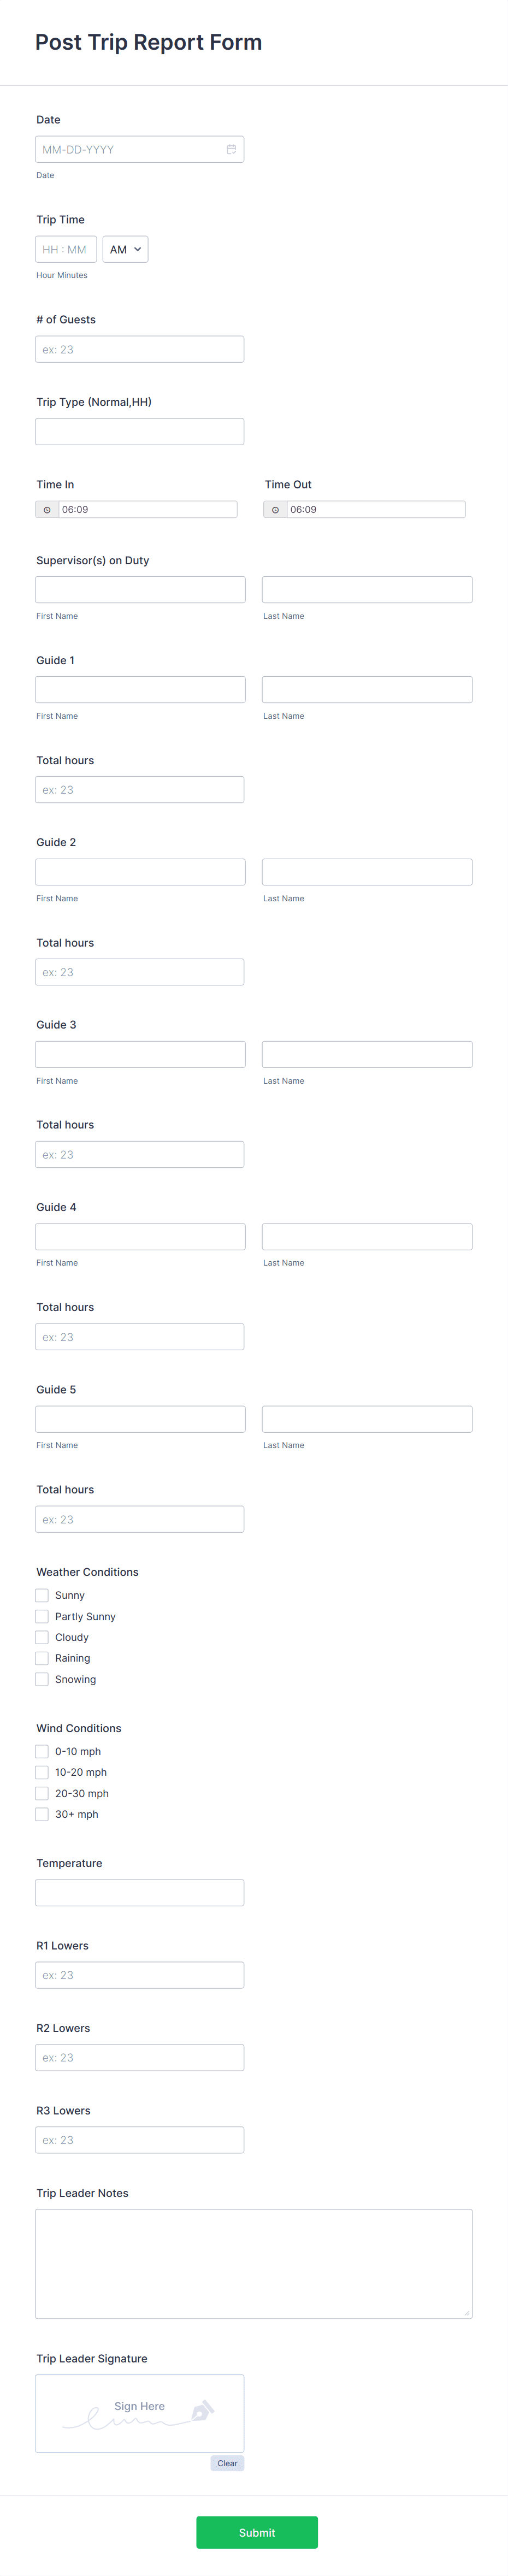
Task: Clear the trip leader signature
Action: [227, 2463]
